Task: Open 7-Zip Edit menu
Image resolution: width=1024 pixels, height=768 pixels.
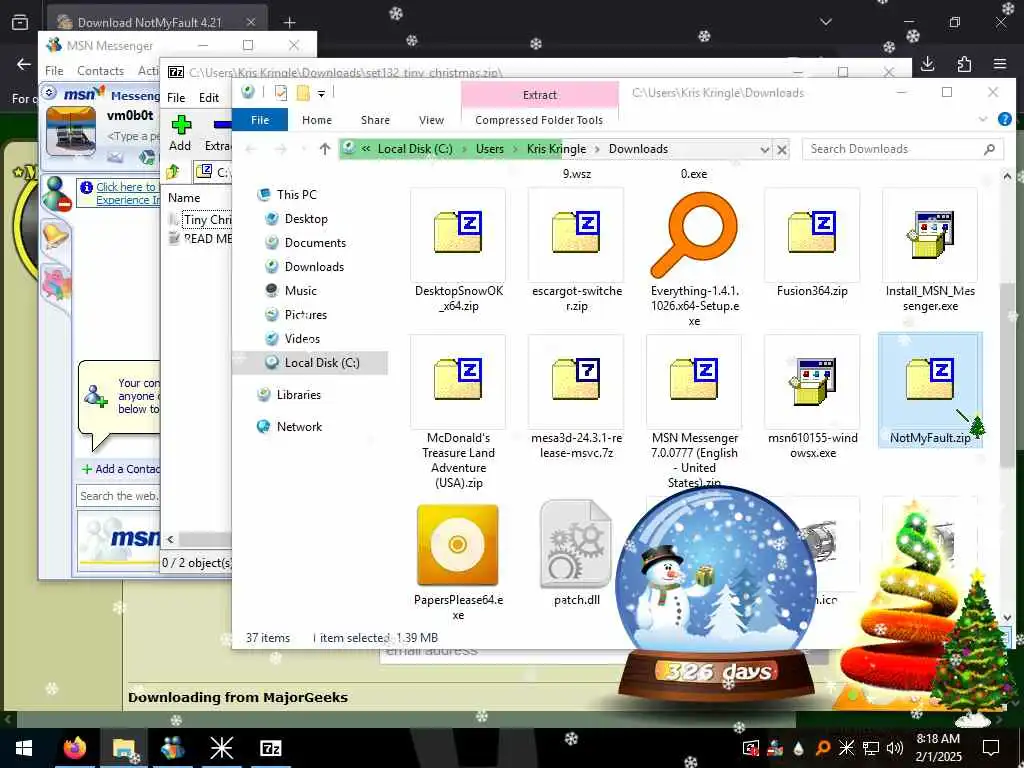Action: point(209,97)
